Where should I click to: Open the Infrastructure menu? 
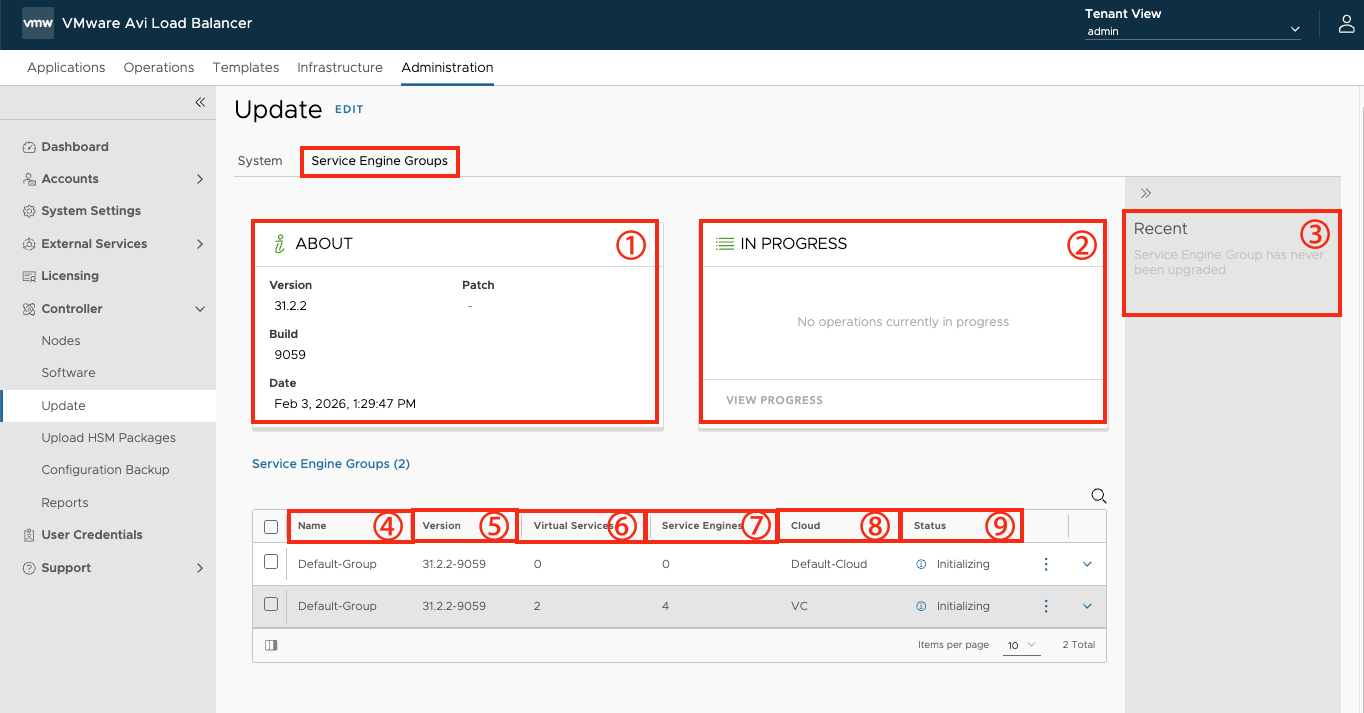(340, 68)
